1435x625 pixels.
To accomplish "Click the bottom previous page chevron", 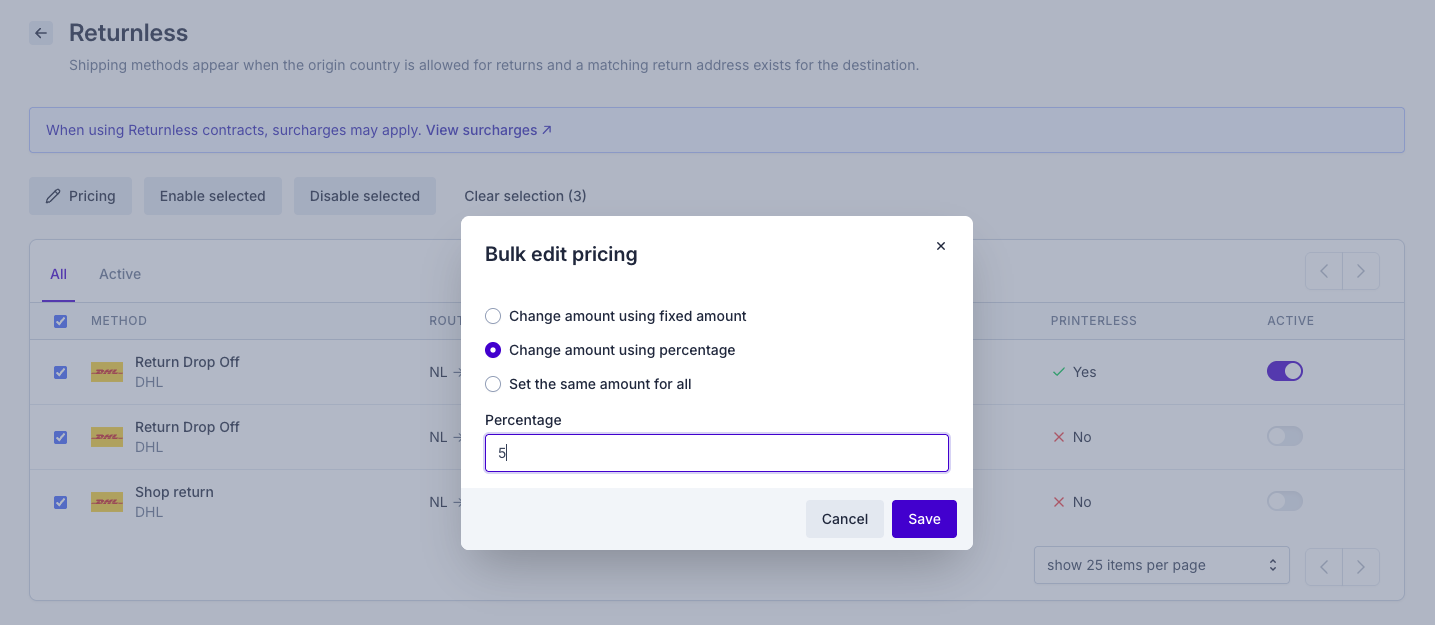I will click(1324, 566).
